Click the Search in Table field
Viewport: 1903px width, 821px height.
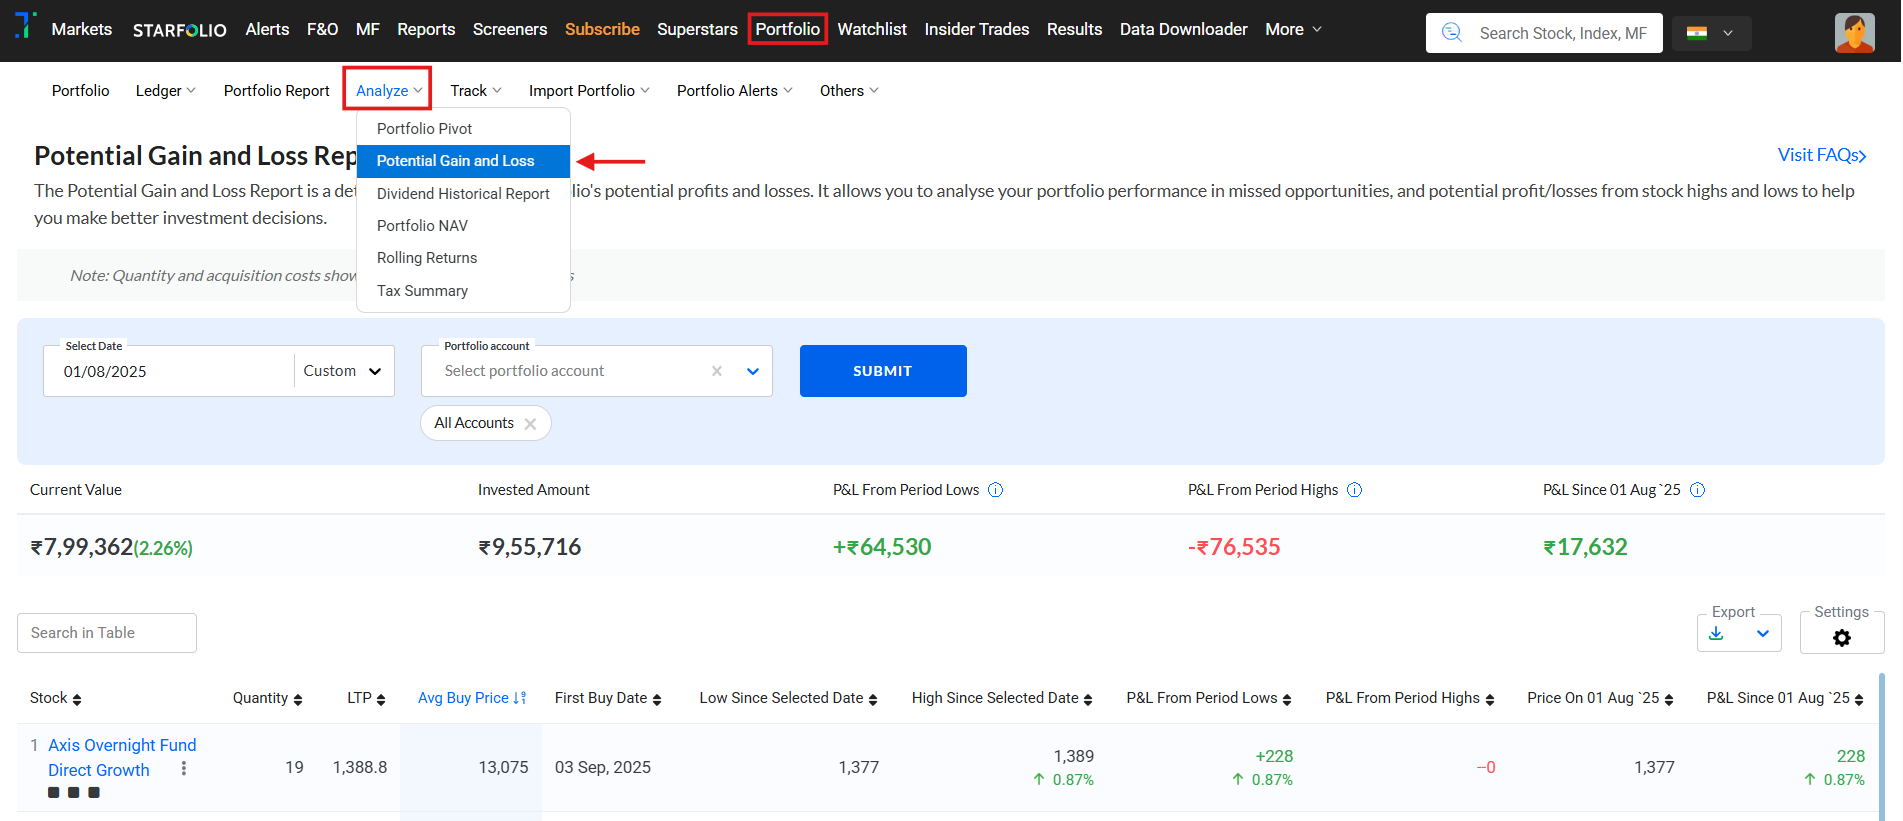click(107, 633)
